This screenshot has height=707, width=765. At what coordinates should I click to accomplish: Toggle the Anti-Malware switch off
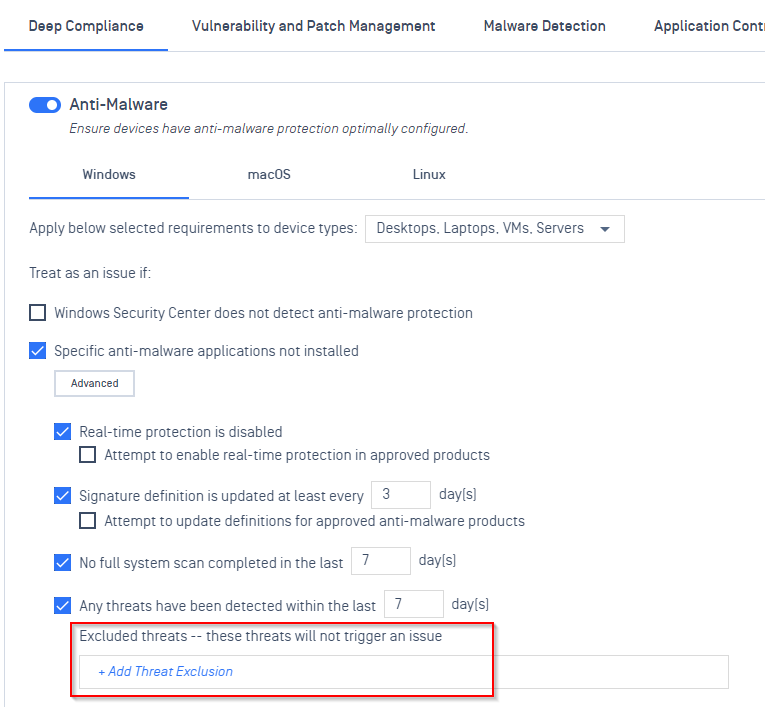click(x=45, y=105)
